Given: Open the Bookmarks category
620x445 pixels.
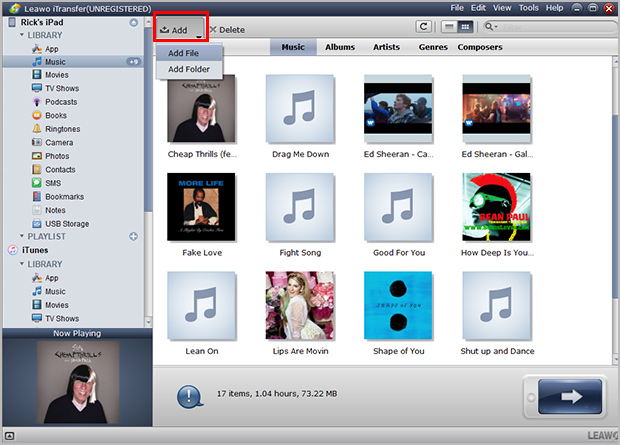Looking at the screenshot, I should [64, 197].
